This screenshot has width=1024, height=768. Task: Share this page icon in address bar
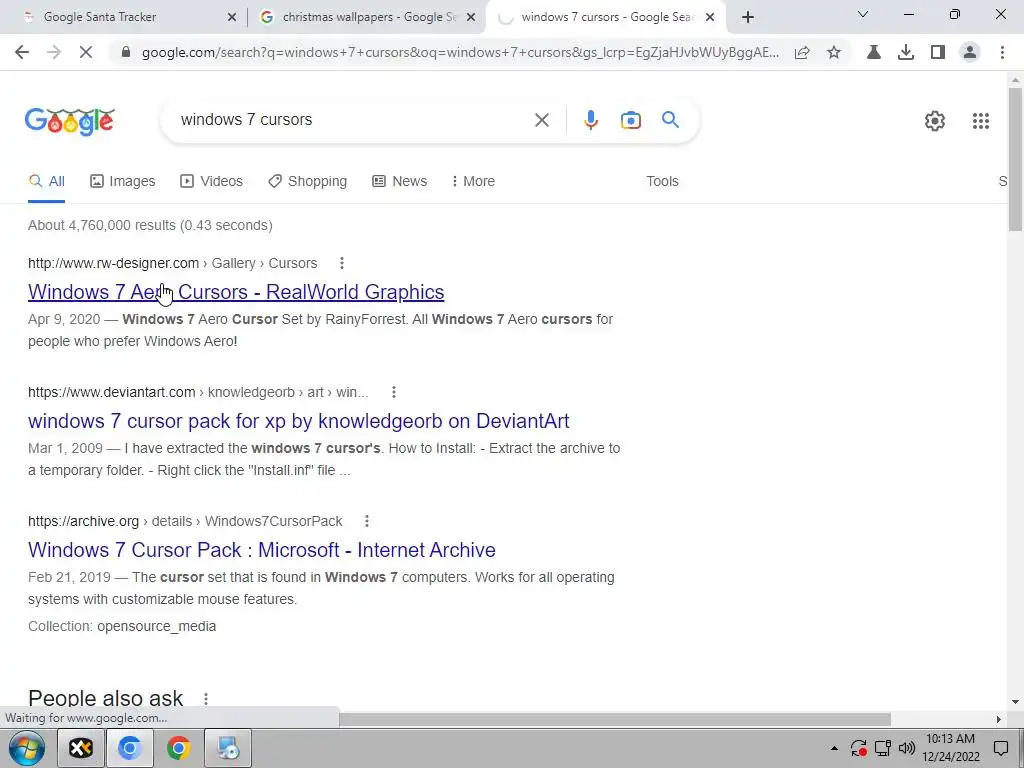click(802, 52)
